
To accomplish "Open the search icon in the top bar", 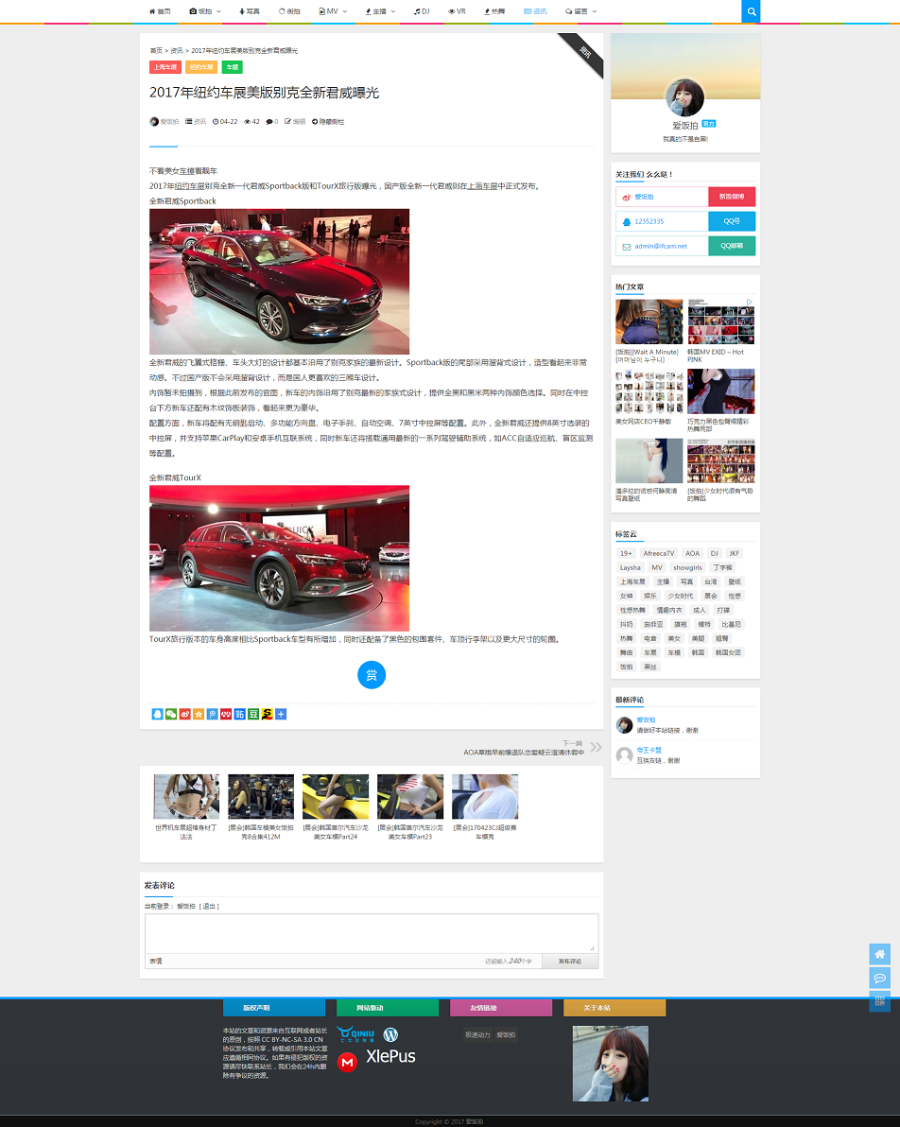I will 750,12.
